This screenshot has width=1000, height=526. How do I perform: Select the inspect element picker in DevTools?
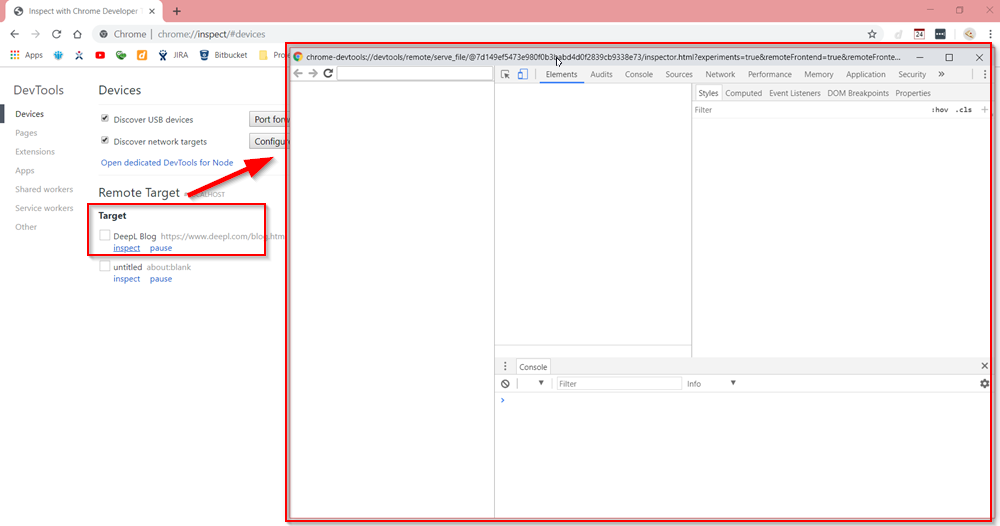505,75
